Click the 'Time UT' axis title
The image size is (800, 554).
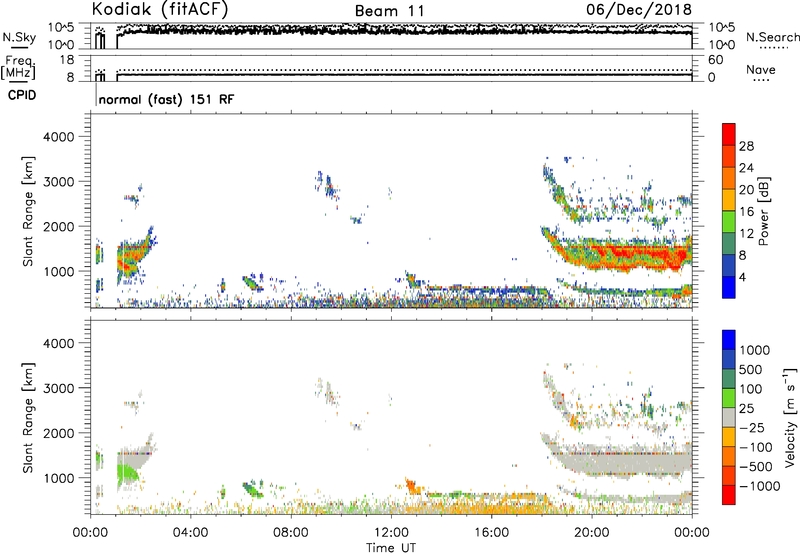click(x=391, y=548)
